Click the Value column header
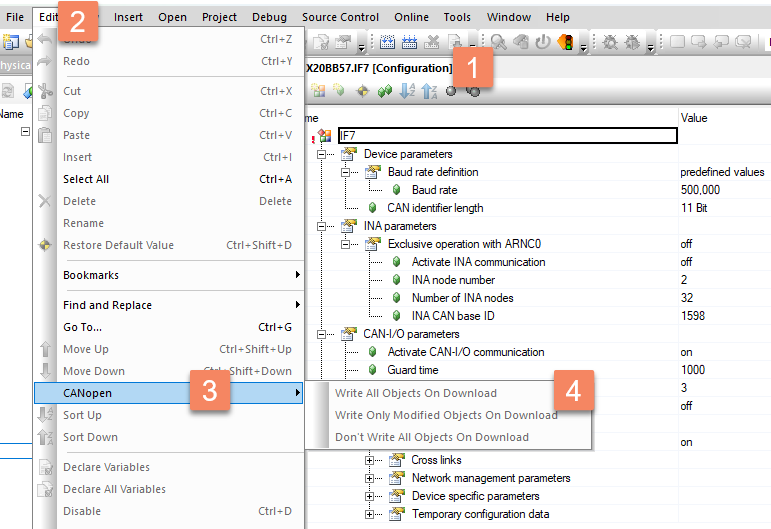The image size is (771, 529). tap(694, 118)
